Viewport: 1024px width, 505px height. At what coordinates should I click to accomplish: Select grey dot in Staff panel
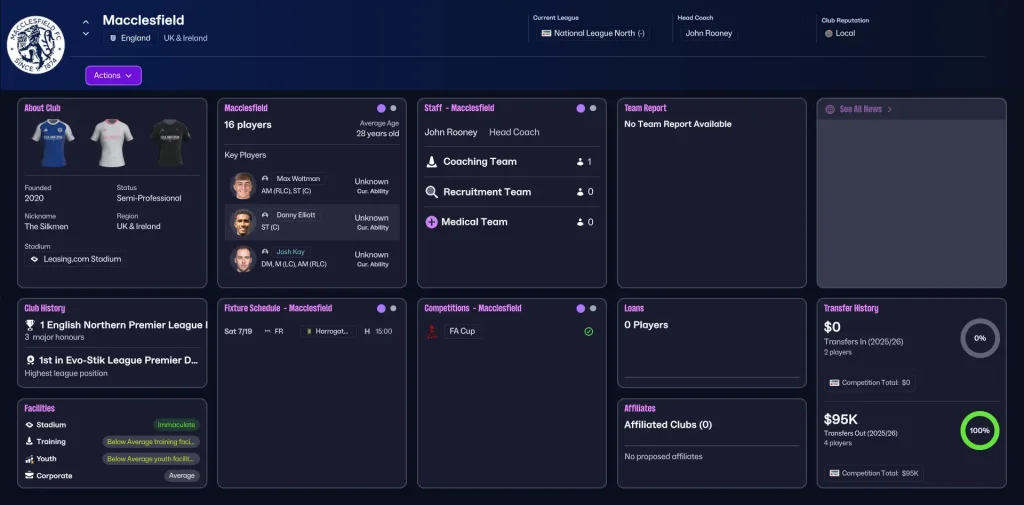(x=593, y=108)
